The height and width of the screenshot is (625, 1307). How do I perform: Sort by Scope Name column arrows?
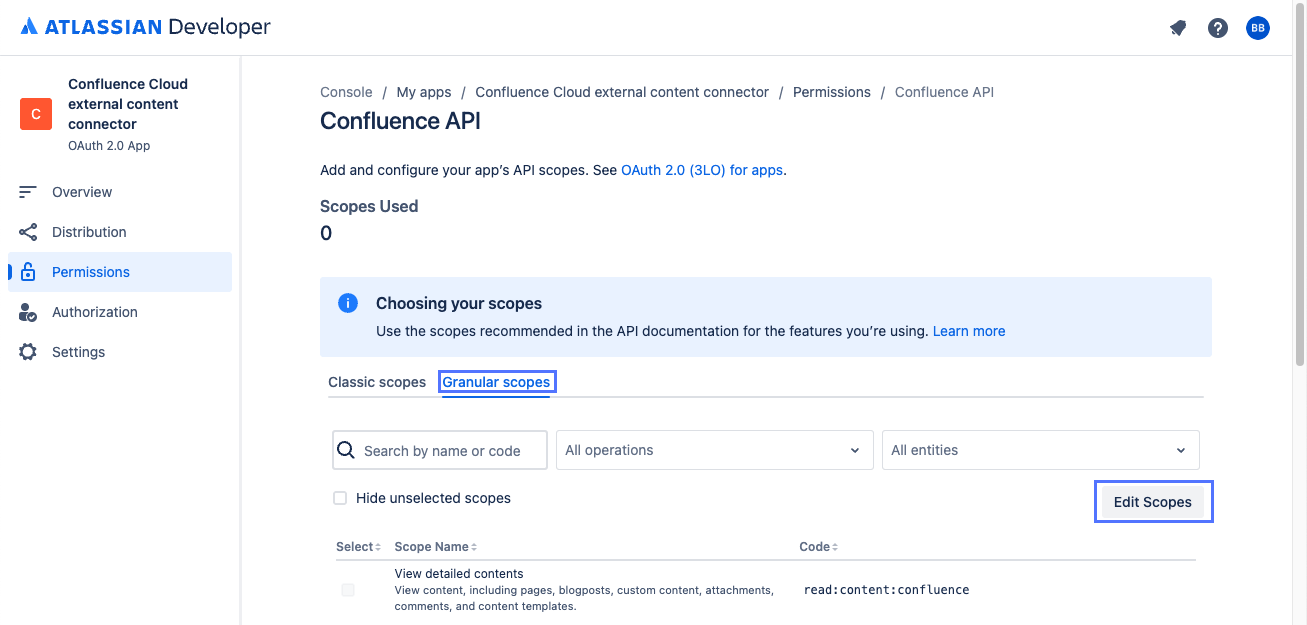coord(474,547)
